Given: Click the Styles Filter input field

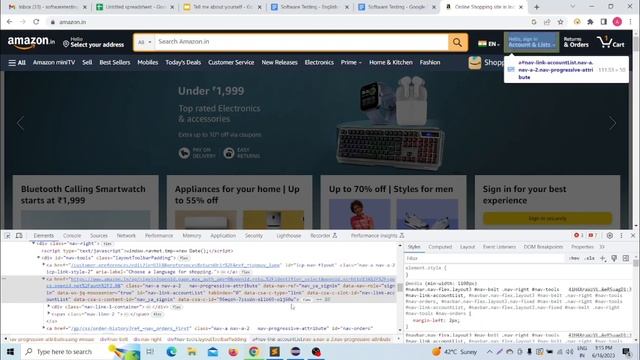Looking at the screenshot, I should 486,258.
